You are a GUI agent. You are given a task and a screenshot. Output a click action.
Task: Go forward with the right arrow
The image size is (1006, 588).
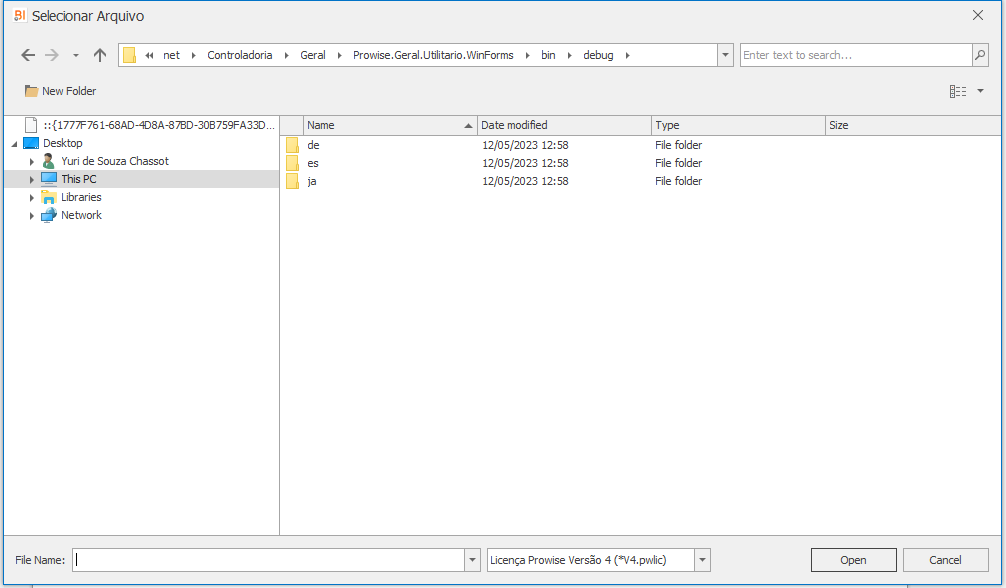tap(52, 55)
